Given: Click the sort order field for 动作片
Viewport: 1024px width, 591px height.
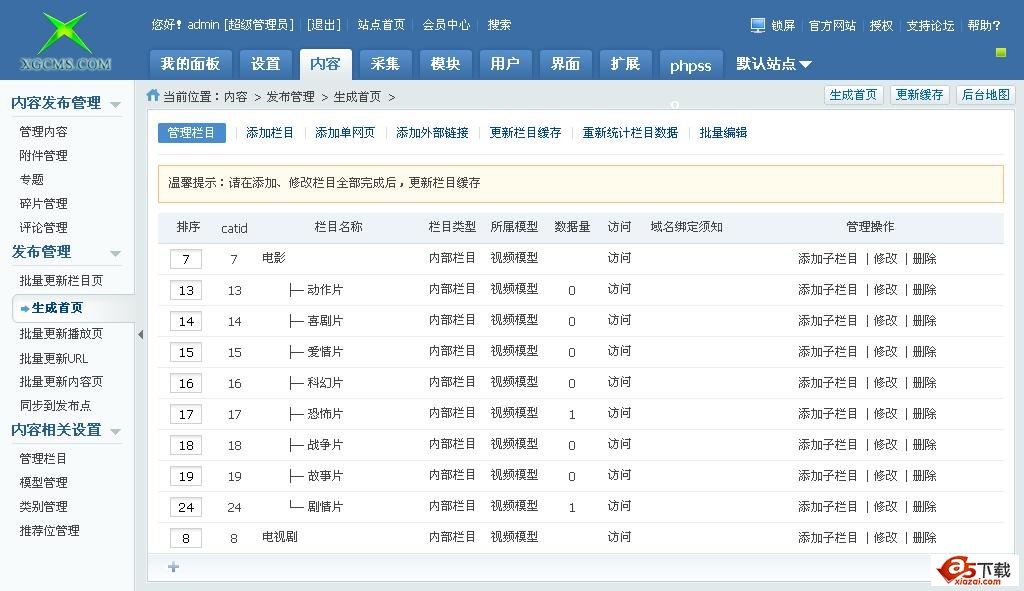Looking at the screenshot, I should point(186,290).
